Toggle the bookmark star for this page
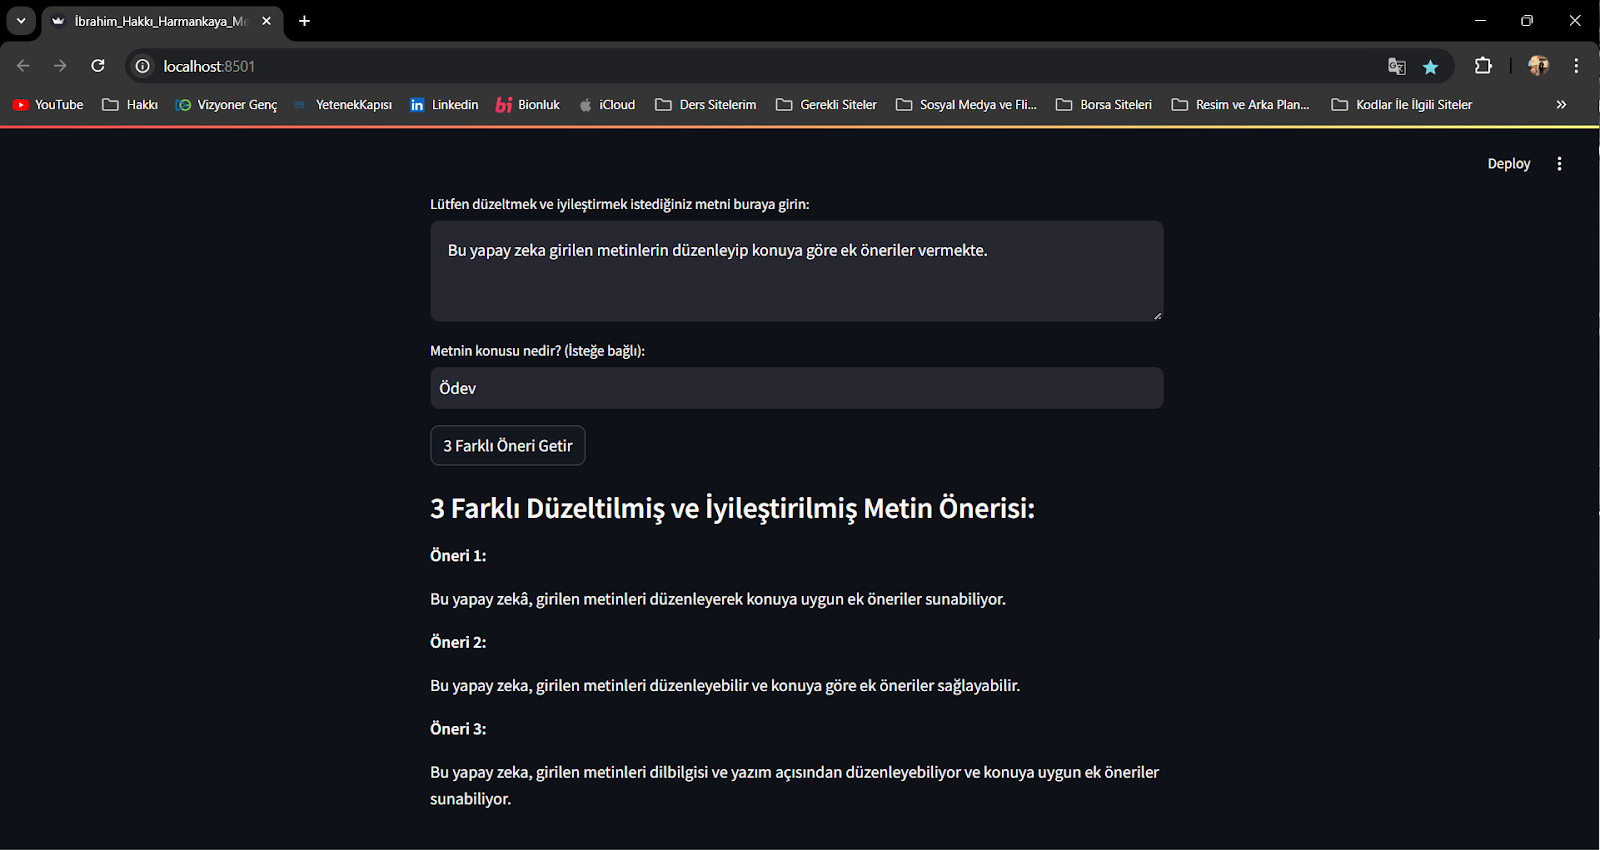The image size is (1600, 850). pos(1431,66)
